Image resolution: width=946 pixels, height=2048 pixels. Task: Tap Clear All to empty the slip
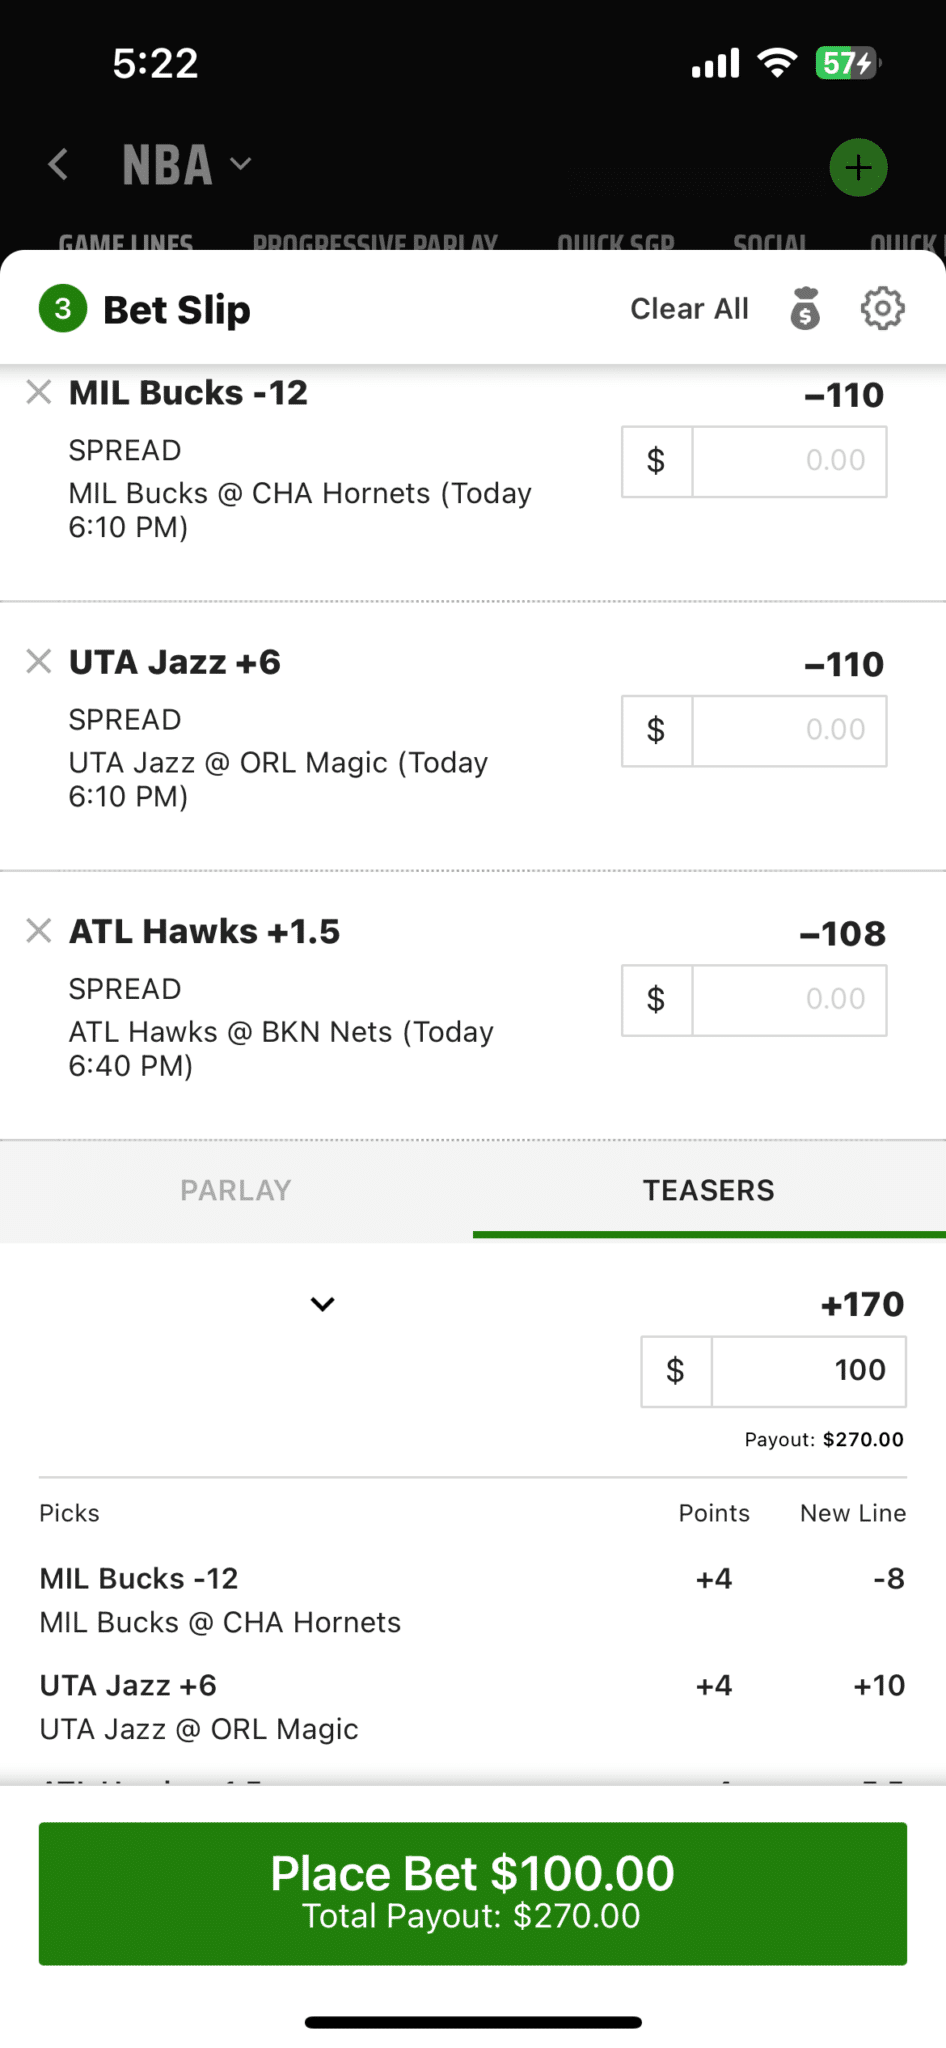point(689,308)
